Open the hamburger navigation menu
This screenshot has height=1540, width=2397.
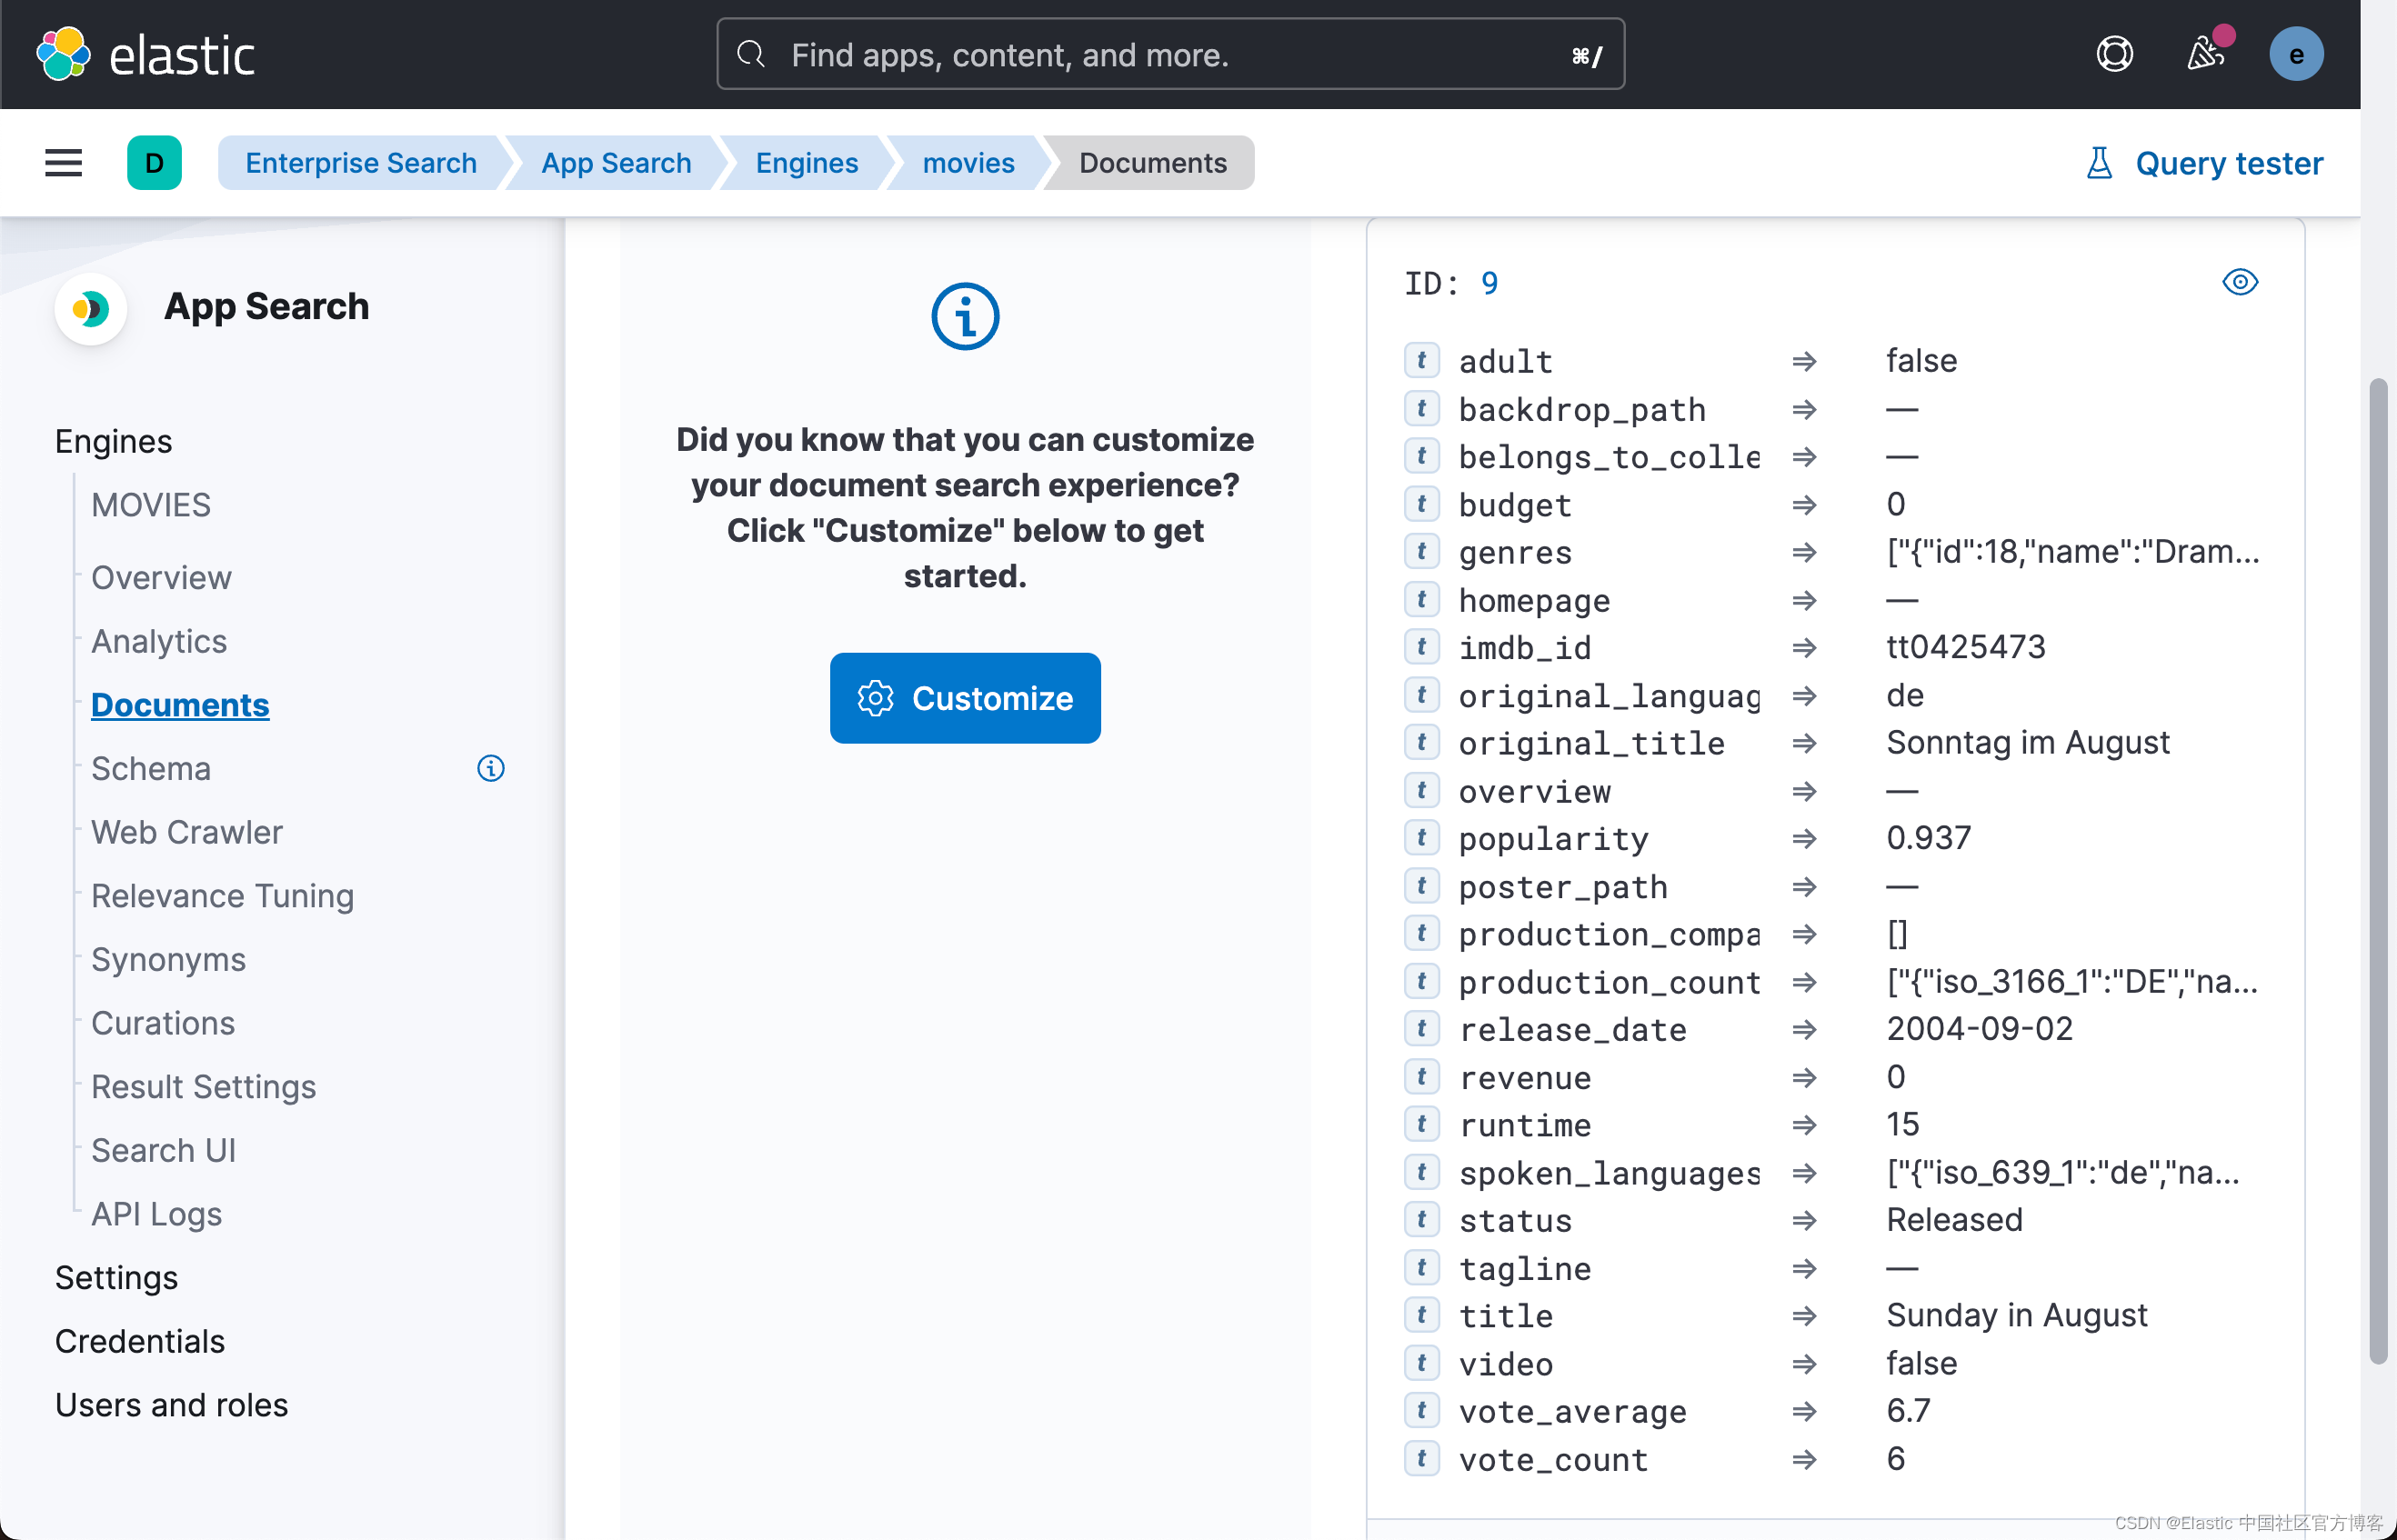click(64, 163)
